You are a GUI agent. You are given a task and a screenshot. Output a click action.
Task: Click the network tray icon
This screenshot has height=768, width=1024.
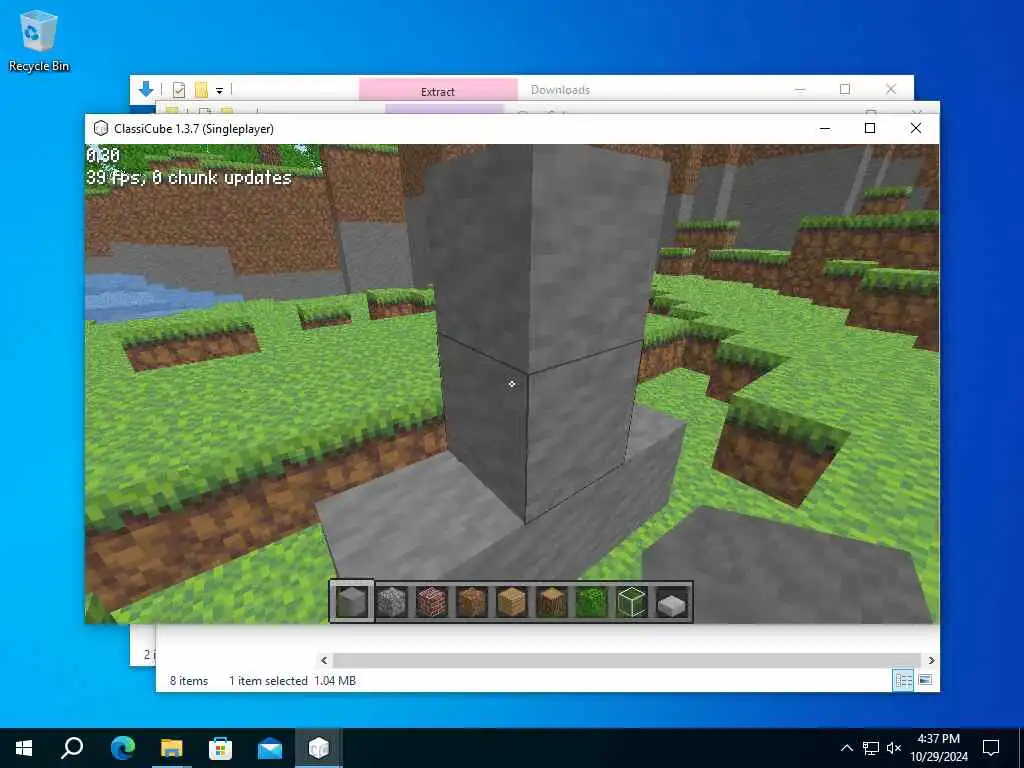pos(871,748)
